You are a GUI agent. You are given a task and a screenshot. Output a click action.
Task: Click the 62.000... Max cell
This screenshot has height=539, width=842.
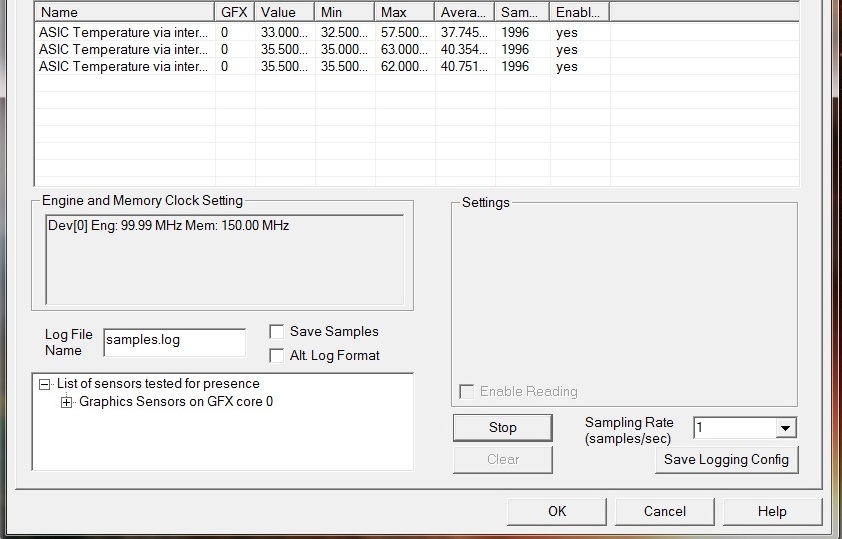[404, 67]
